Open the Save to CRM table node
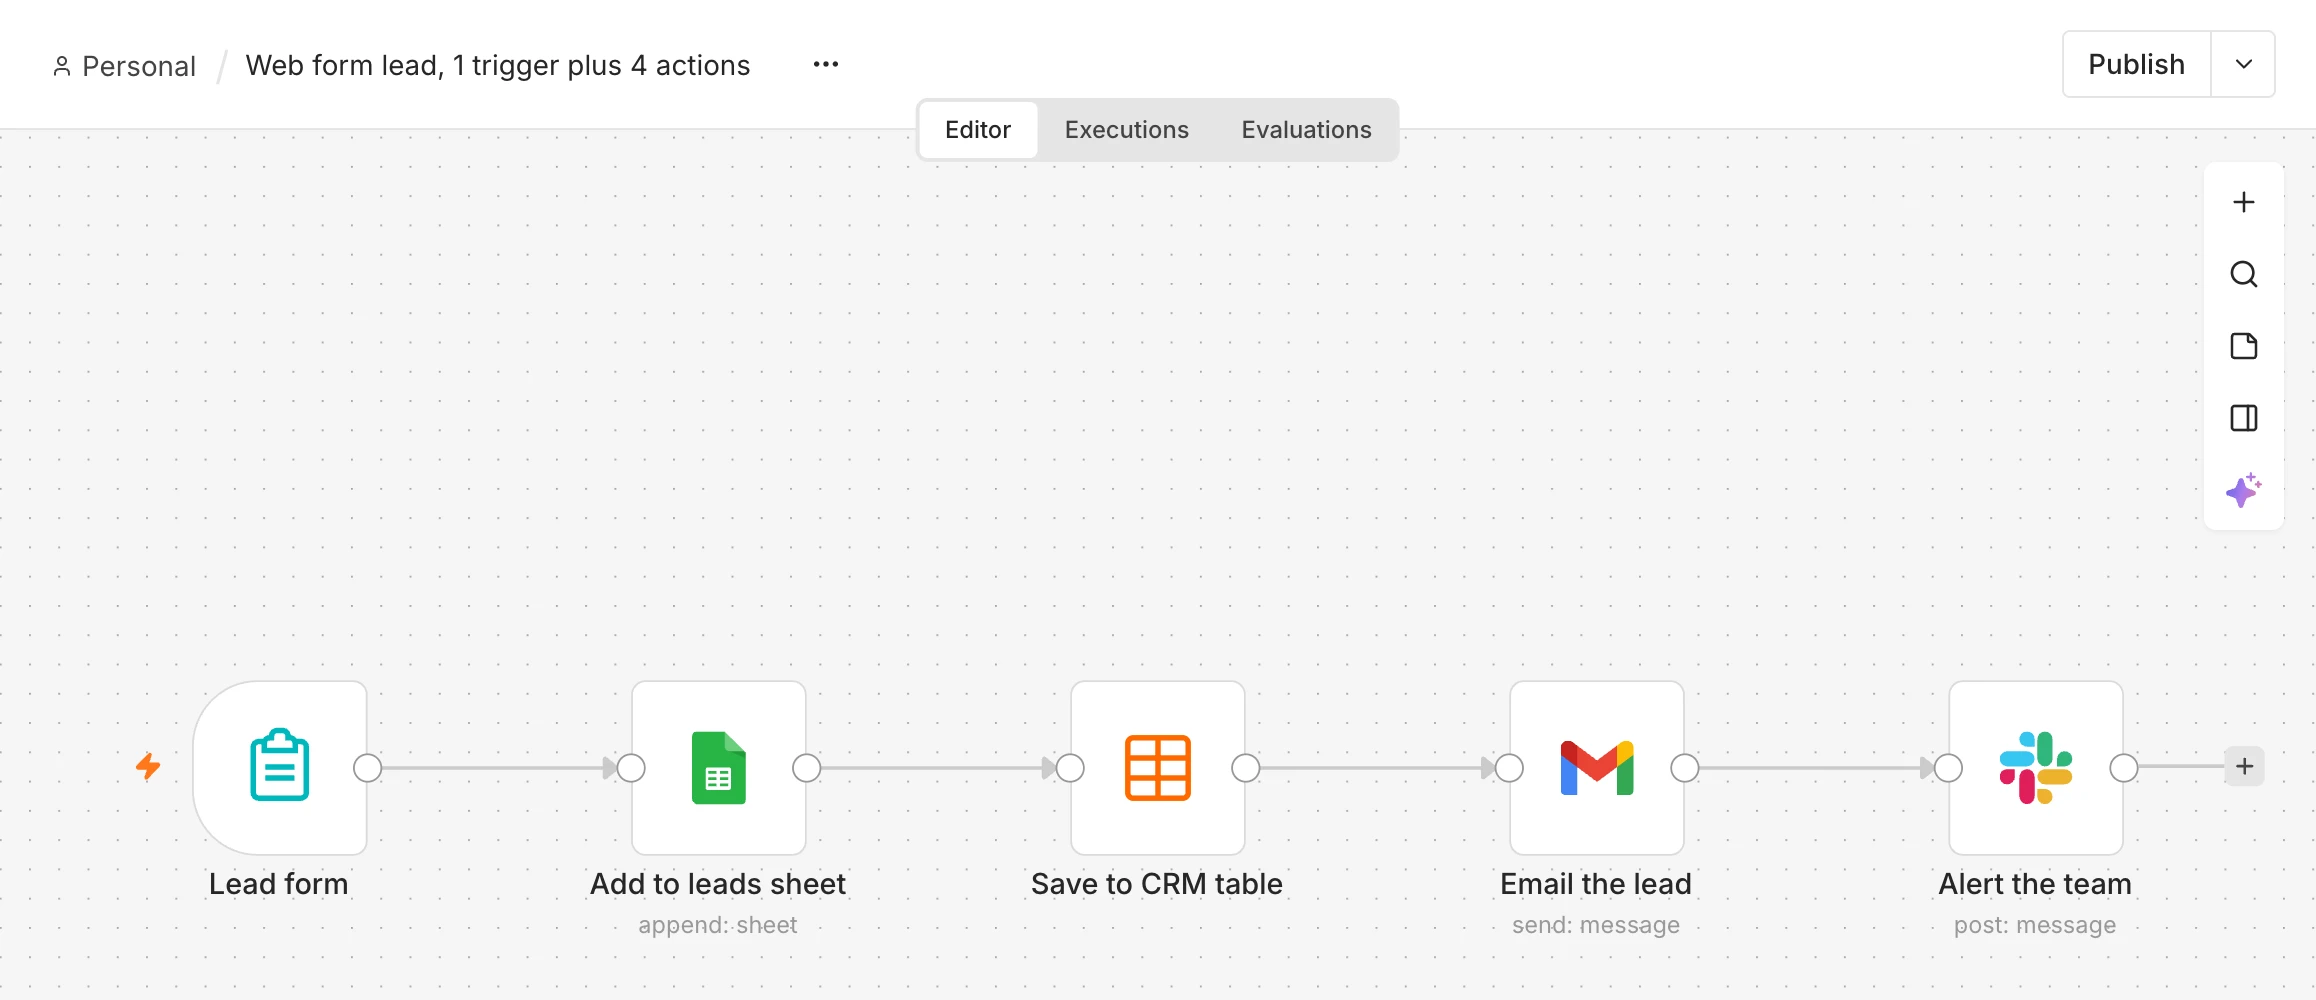 1158,767
